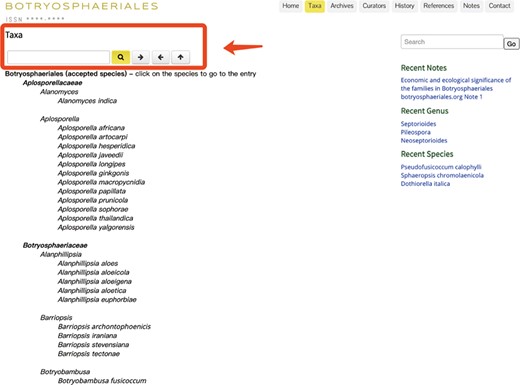The width and height of the screenshot is (520, 385).
Task: Open species Alanphillipsia aloes
Action: [x=88, y=263]
